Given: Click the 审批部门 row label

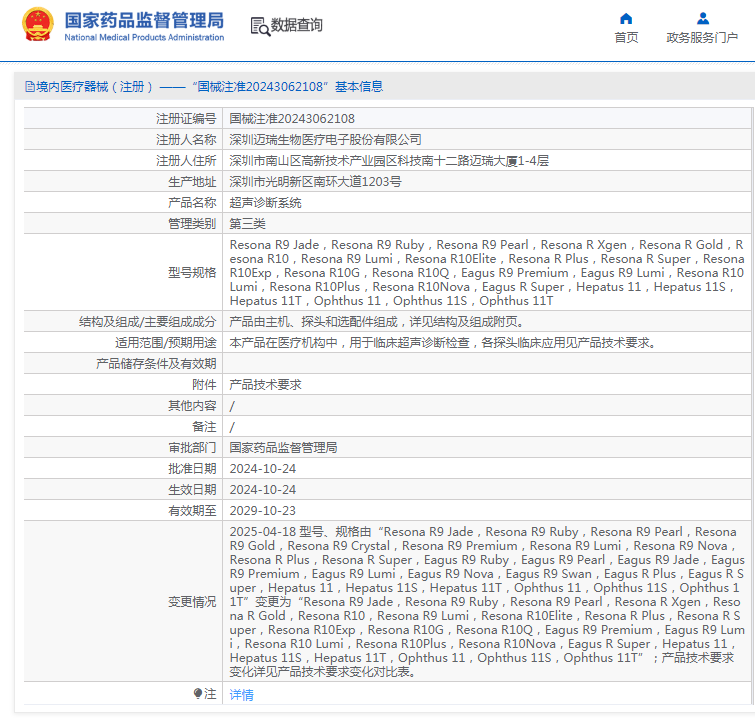Looking at the screenshot, I should tap(192, 448).
